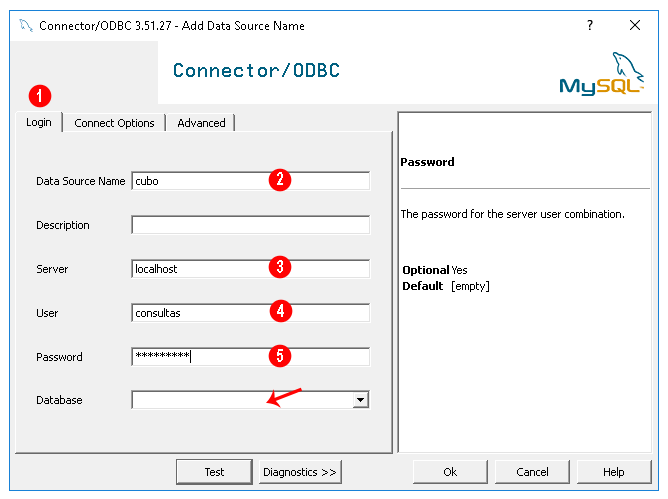
Task: Click the 'Description' label
Action: 63,225
